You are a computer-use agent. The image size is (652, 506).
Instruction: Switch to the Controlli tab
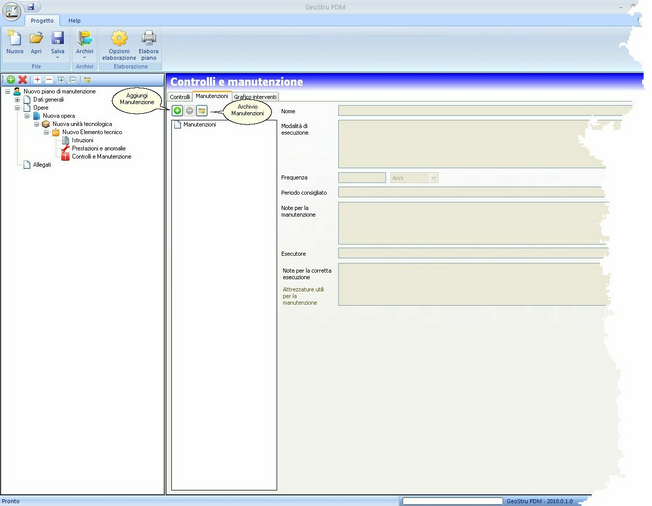180,97
